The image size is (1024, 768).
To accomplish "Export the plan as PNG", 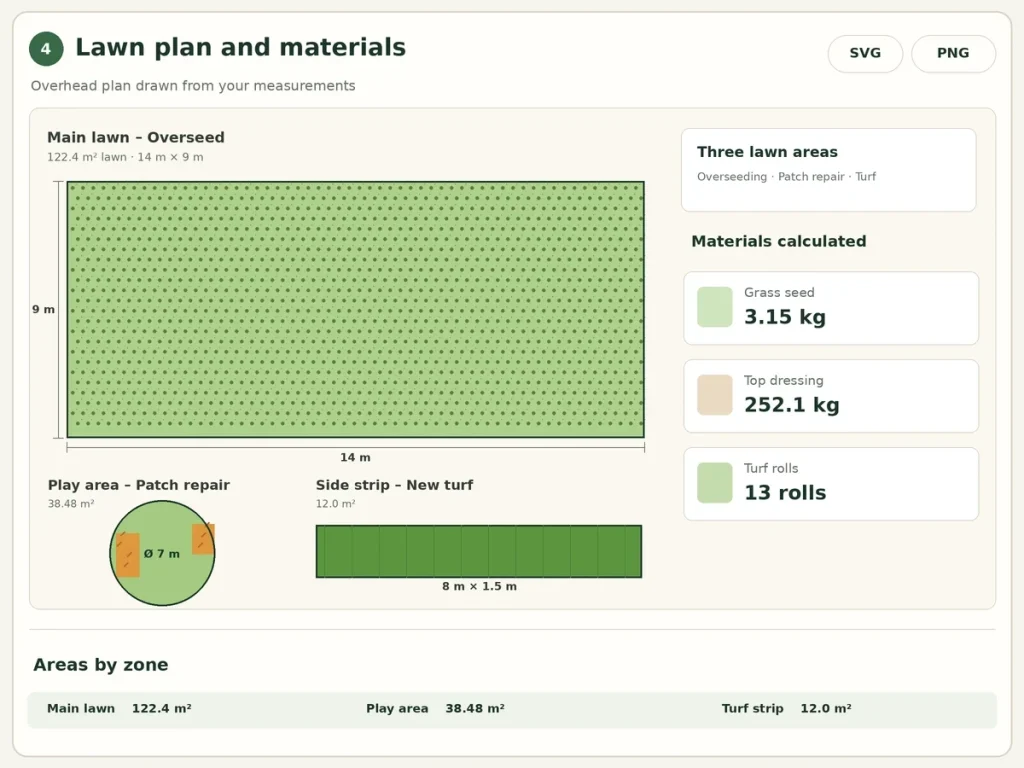I will [953, 53].
